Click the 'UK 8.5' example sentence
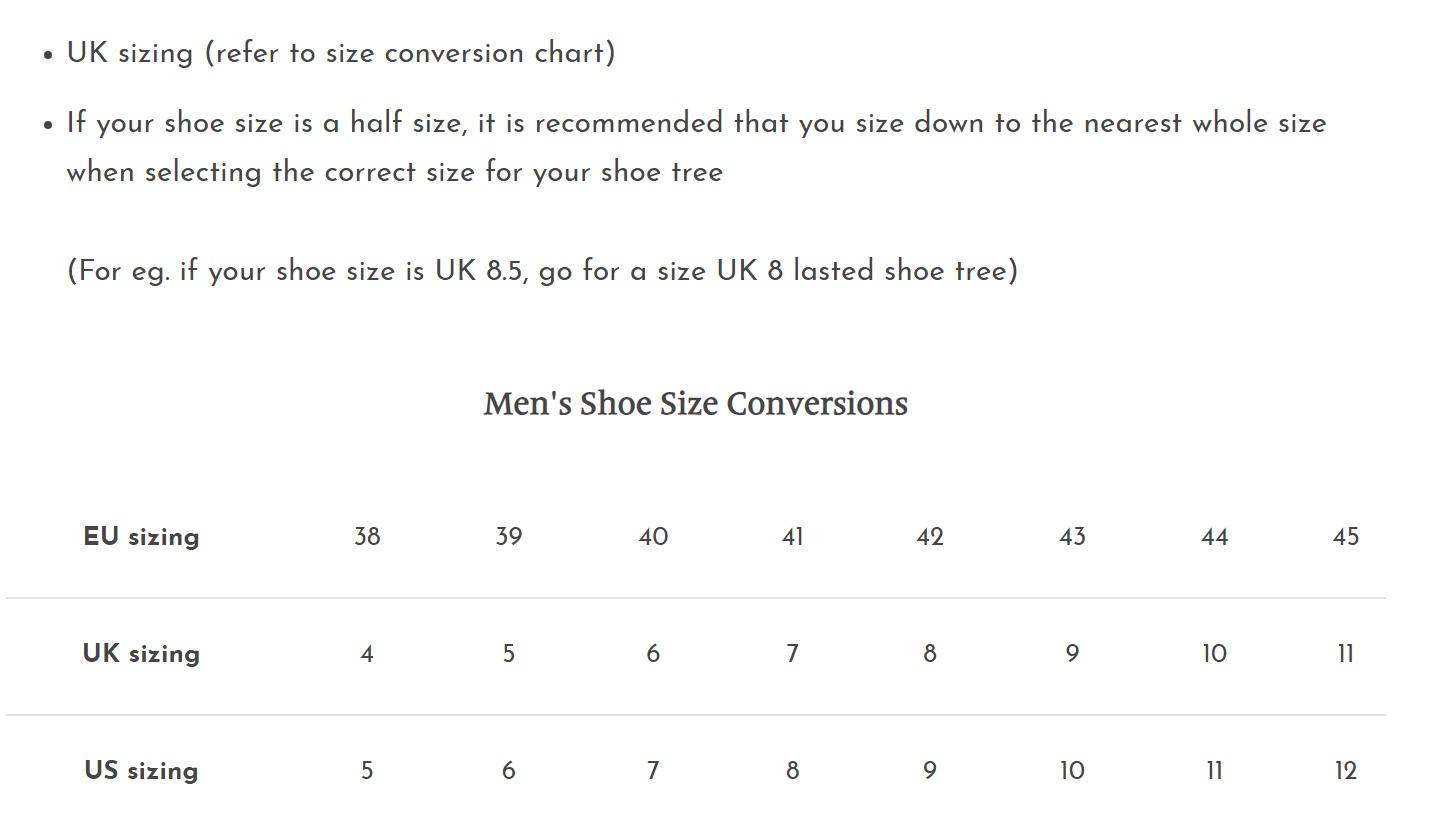The width and height of the screenshot is (1431, 826). click(542, 271)
